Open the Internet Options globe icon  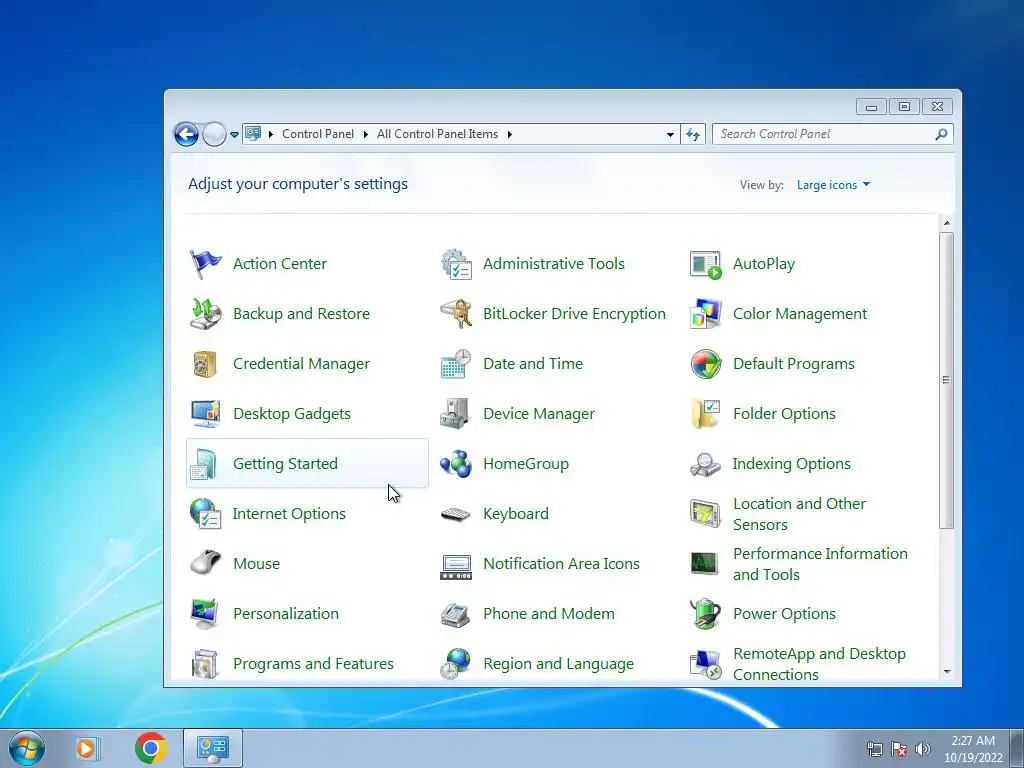[205, 514]
